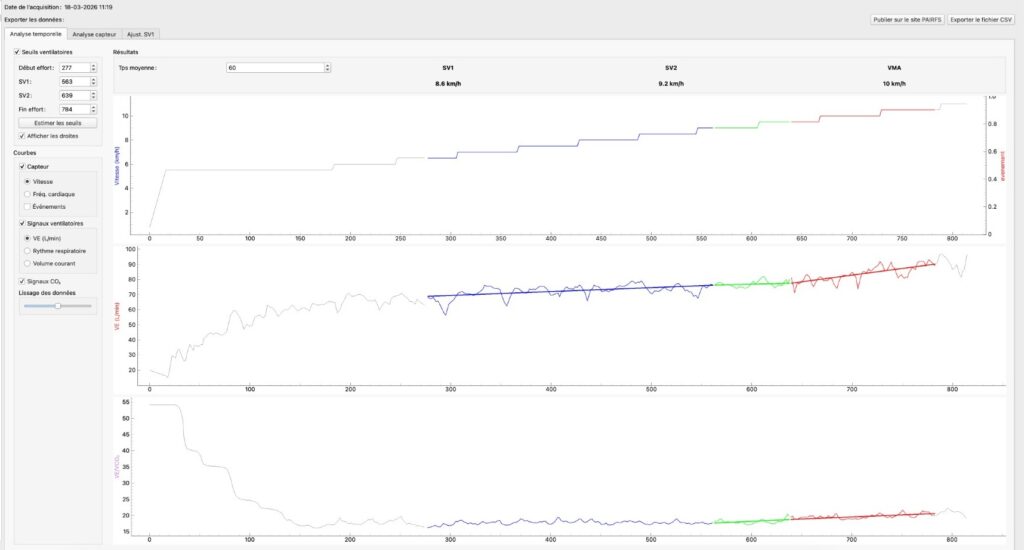This screenshot has height=550, width=1024.
Task: Uncheck the Seuils ventilatoires checkbox
Action: tap(17, 52)
